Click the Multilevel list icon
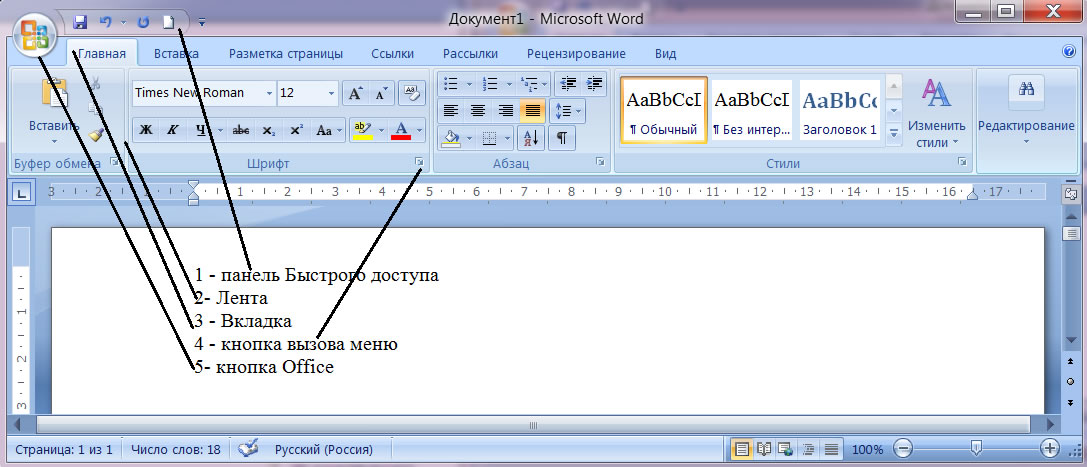 [529, 84]
